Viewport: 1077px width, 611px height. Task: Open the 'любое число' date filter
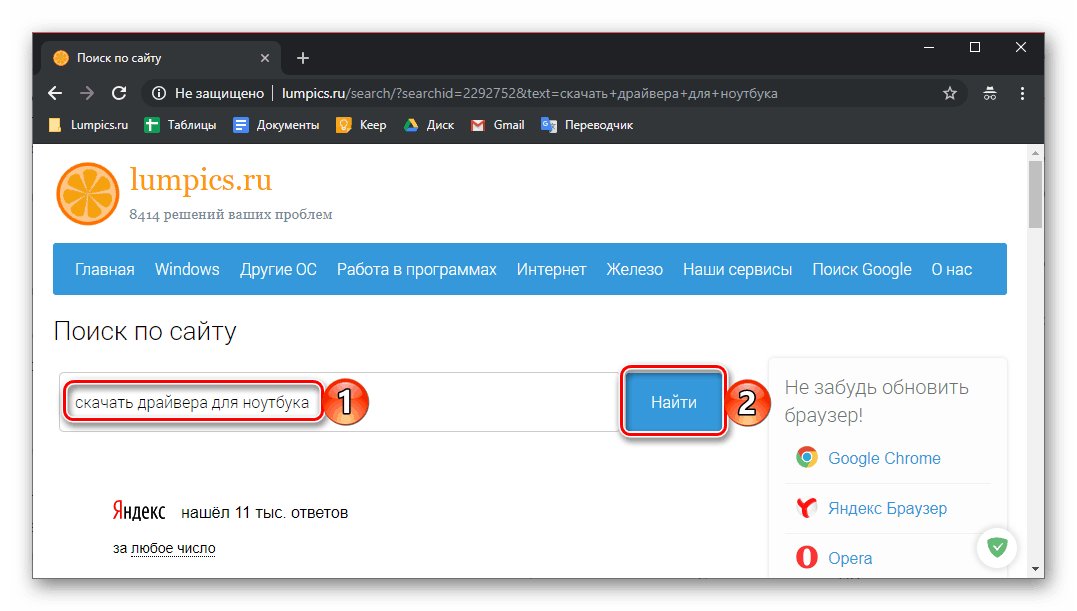173,548
